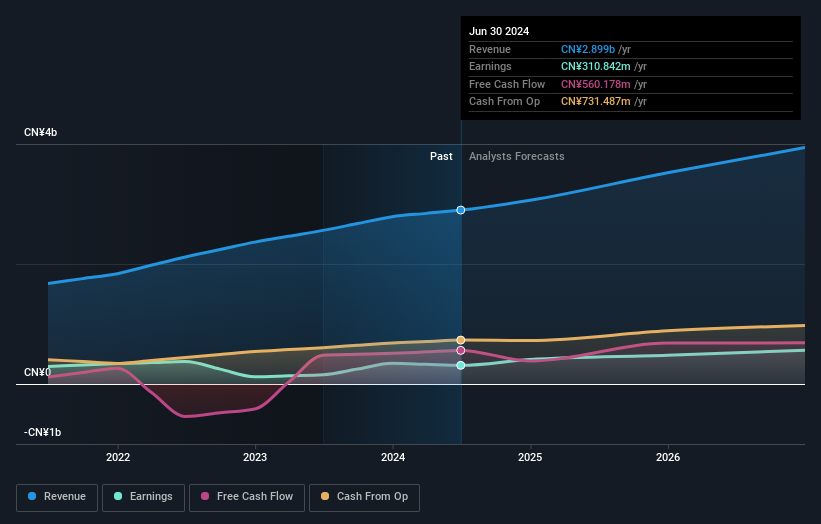Select the 2024 x-axis label
This screenshot has width=821, height=524.
(x=393, y=457)
